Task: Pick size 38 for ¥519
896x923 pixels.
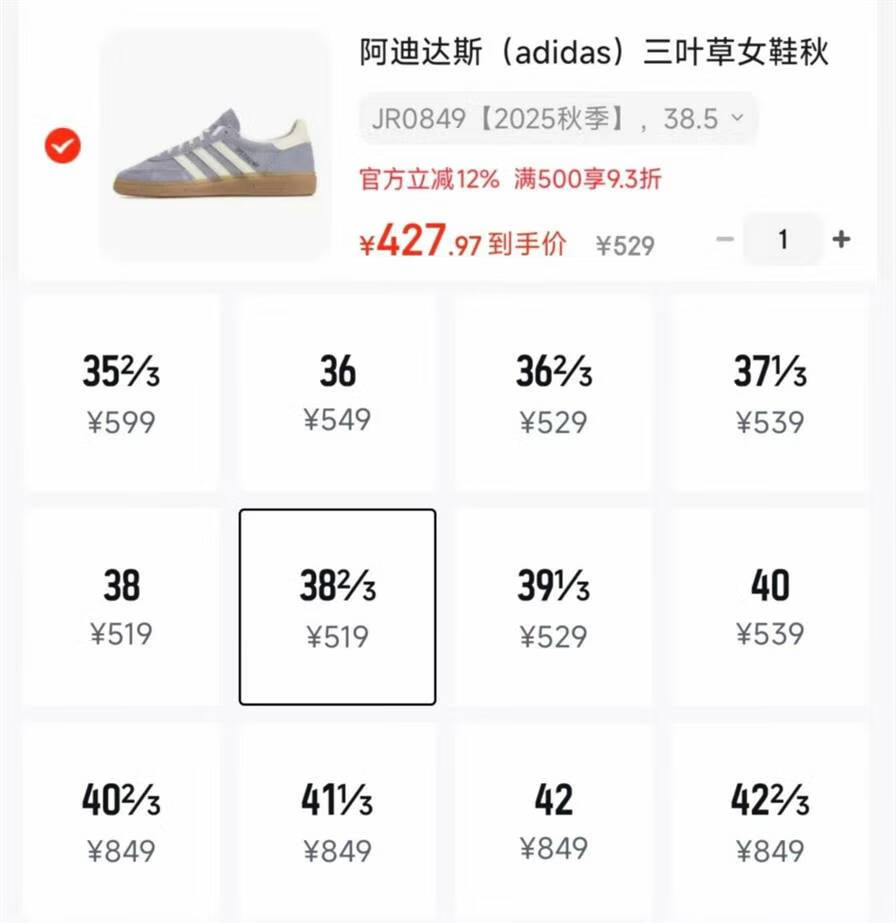Action: [x=121, y=607]
